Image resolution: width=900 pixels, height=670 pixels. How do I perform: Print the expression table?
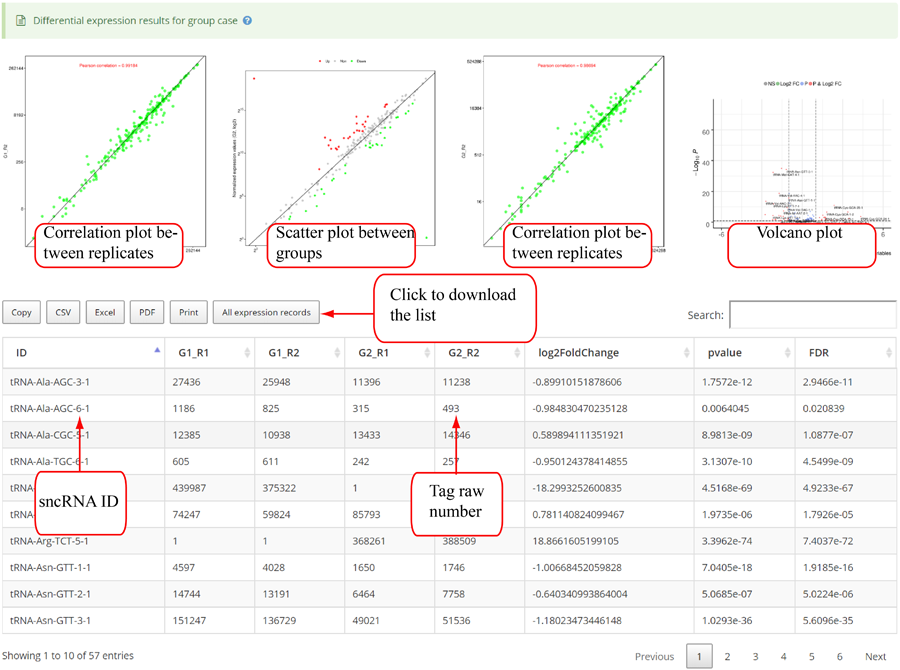(188, 312)
